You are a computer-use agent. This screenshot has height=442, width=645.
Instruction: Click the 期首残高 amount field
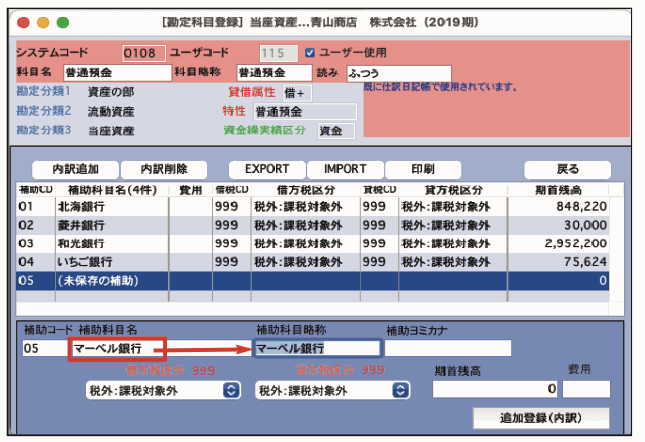[496, 389]
